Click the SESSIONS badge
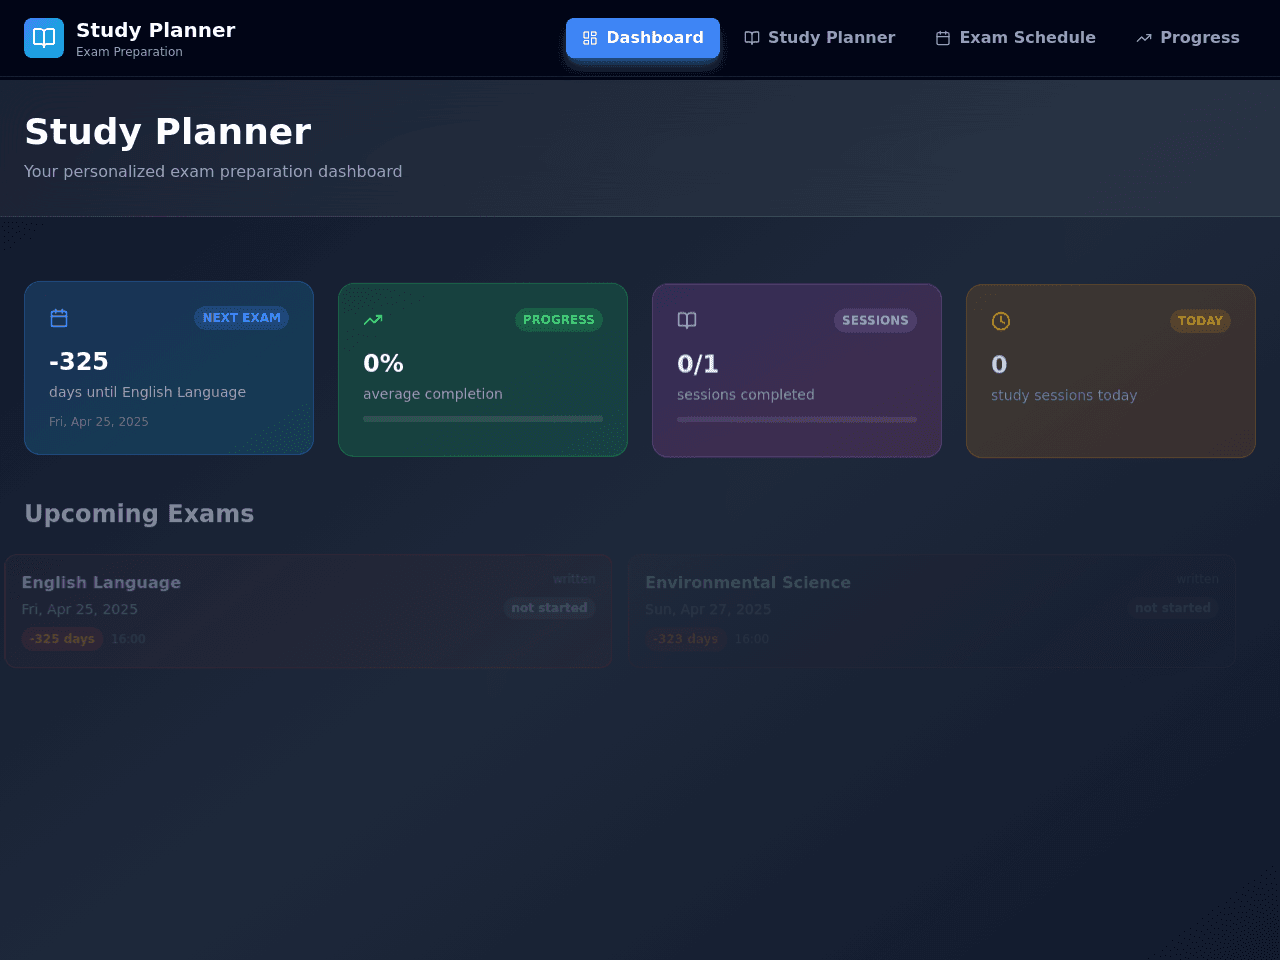The height and width of the screenshot is (960, 1280). [x=875, y=320]
